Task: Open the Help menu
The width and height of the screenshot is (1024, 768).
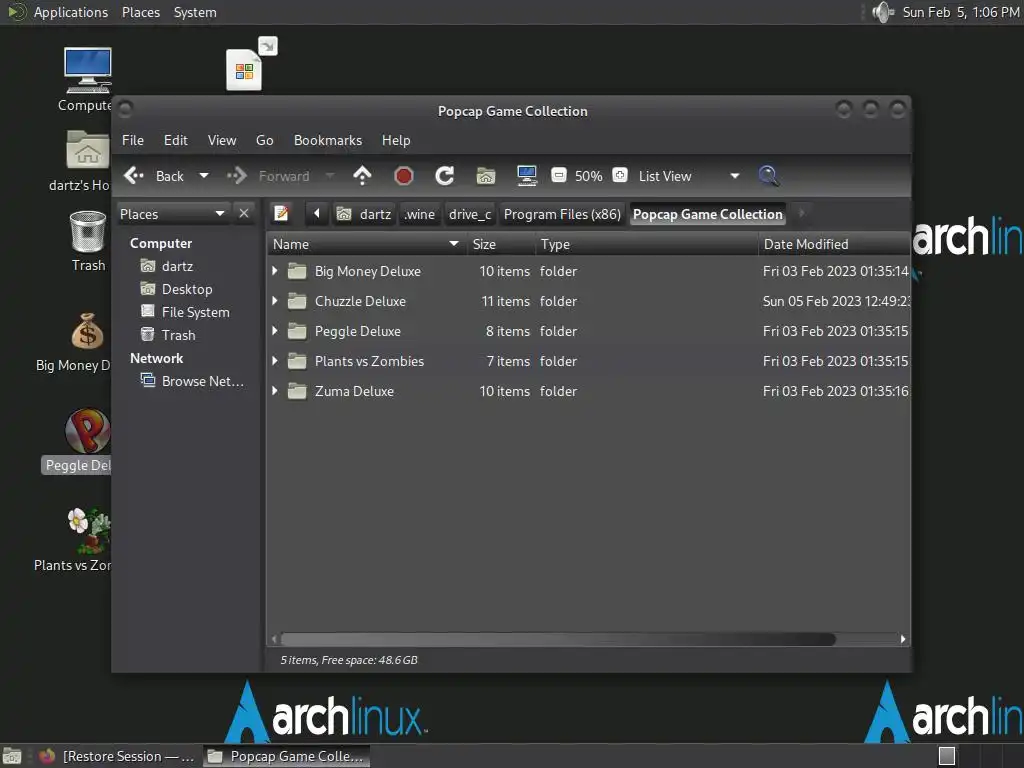Action: 396,140
